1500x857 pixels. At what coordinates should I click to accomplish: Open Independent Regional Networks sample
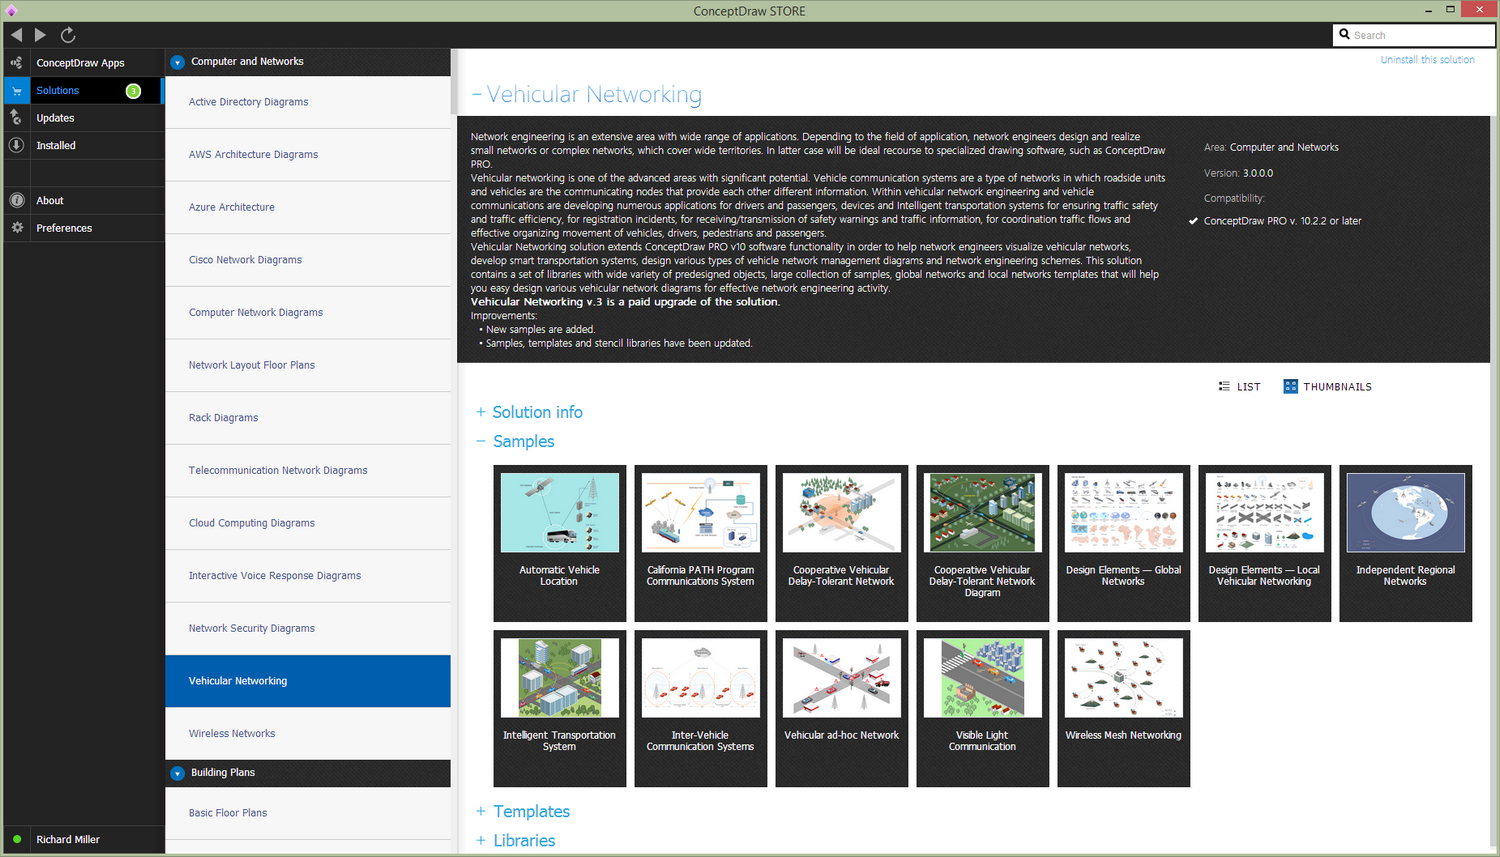(x=1406, y=543)
